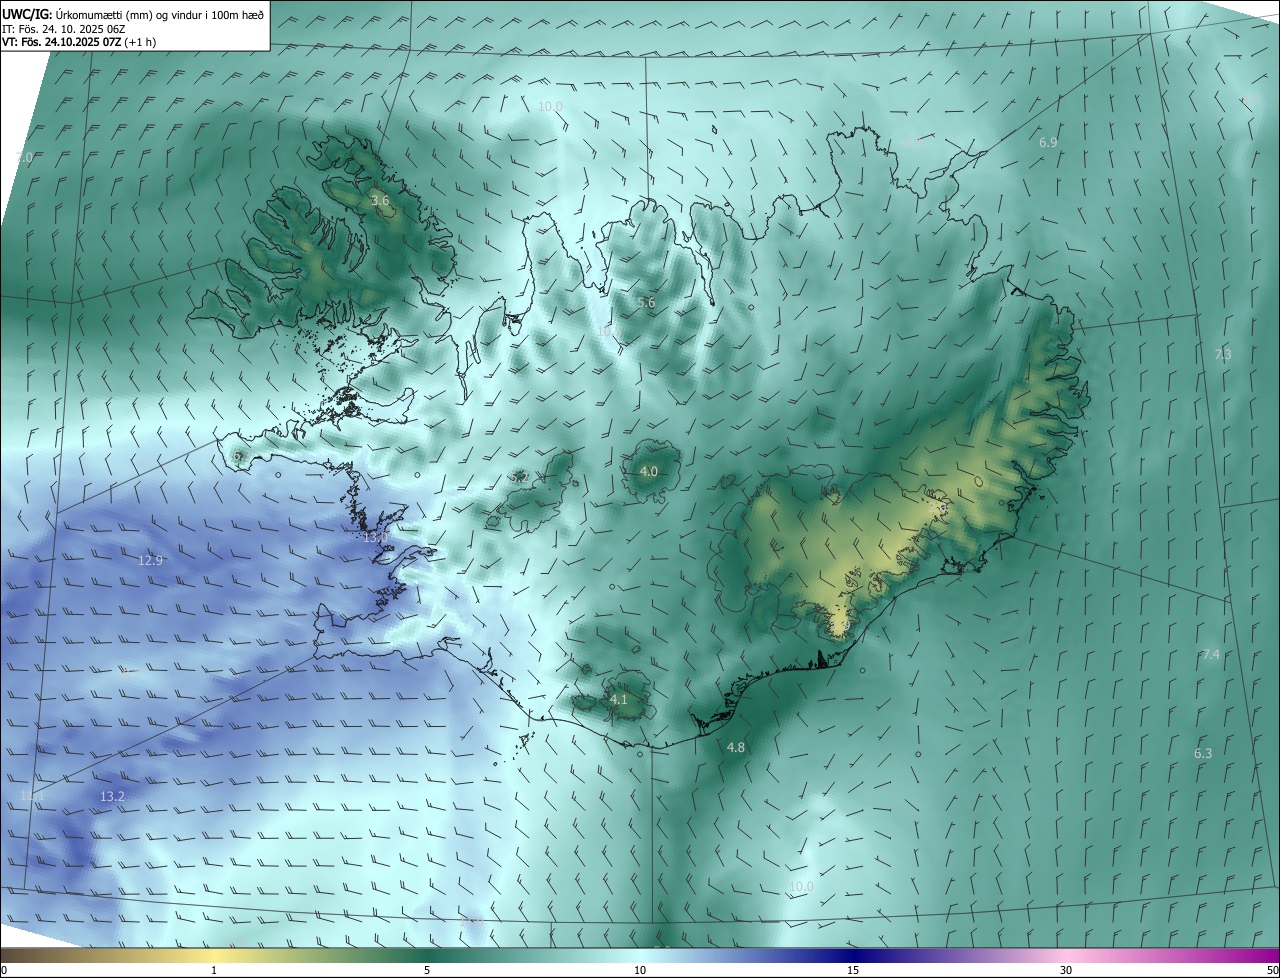Click the yellow segment of the color scale
Viewport: 1280px width, 978px height.
pos(214,955)
